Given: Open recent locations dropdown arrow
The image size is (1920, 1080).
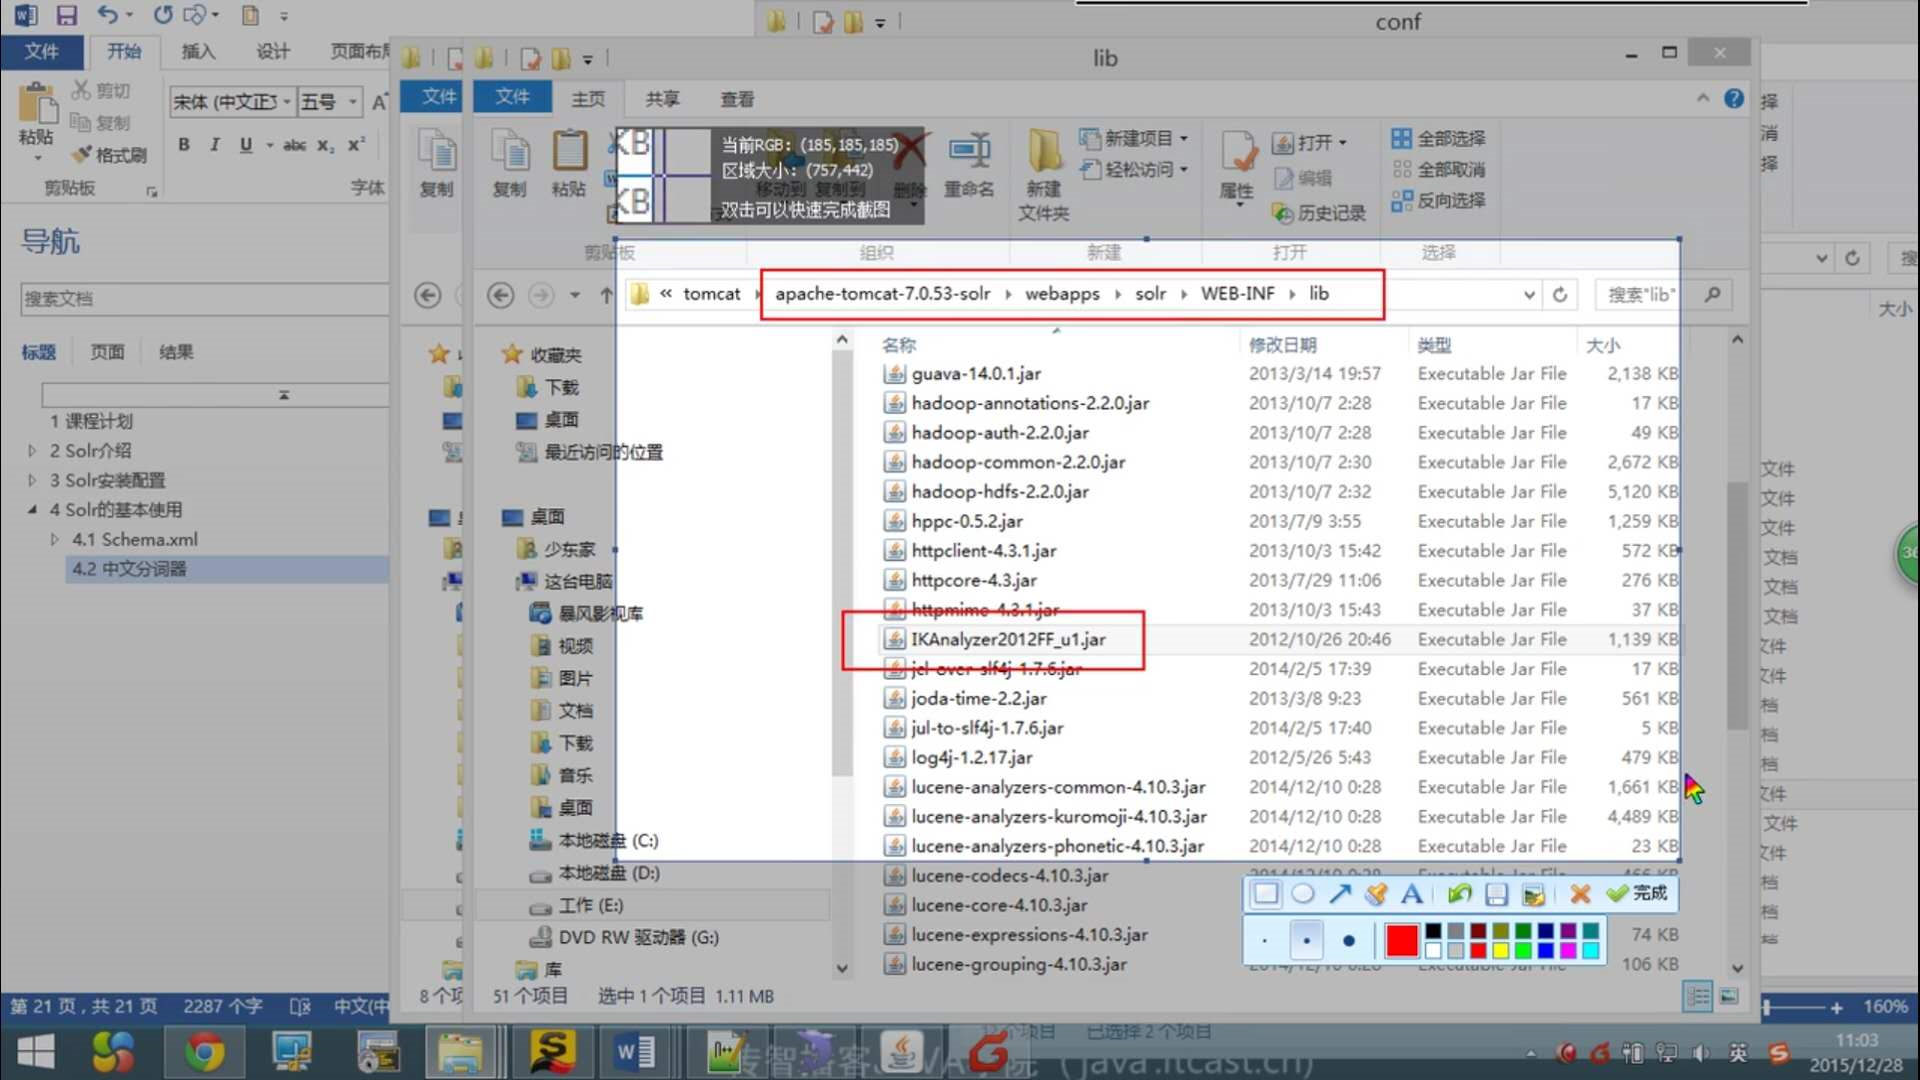Looking at the screenshot, I should pyautogui.click(x=575, y=295).
